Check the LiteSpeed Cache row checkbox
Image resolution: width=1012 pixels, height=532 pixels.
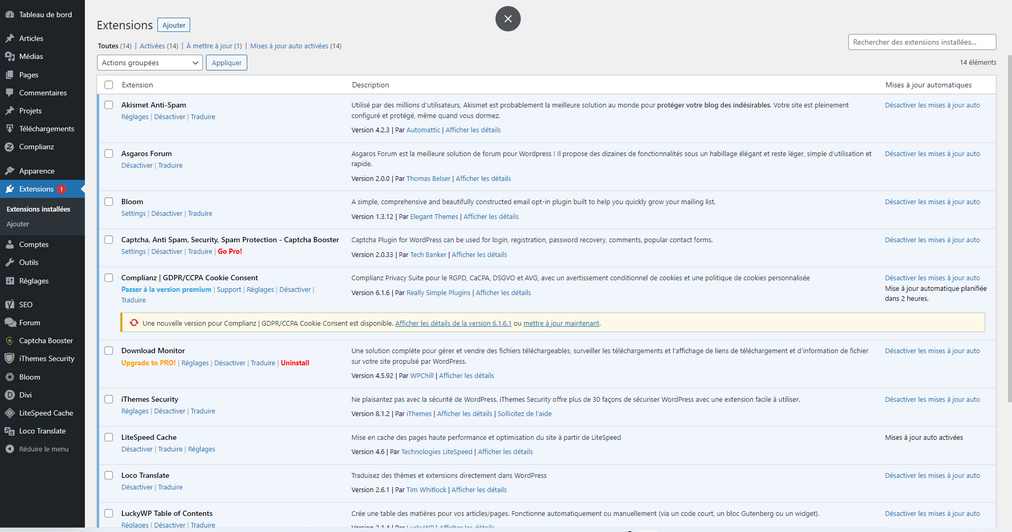point(108,437)
